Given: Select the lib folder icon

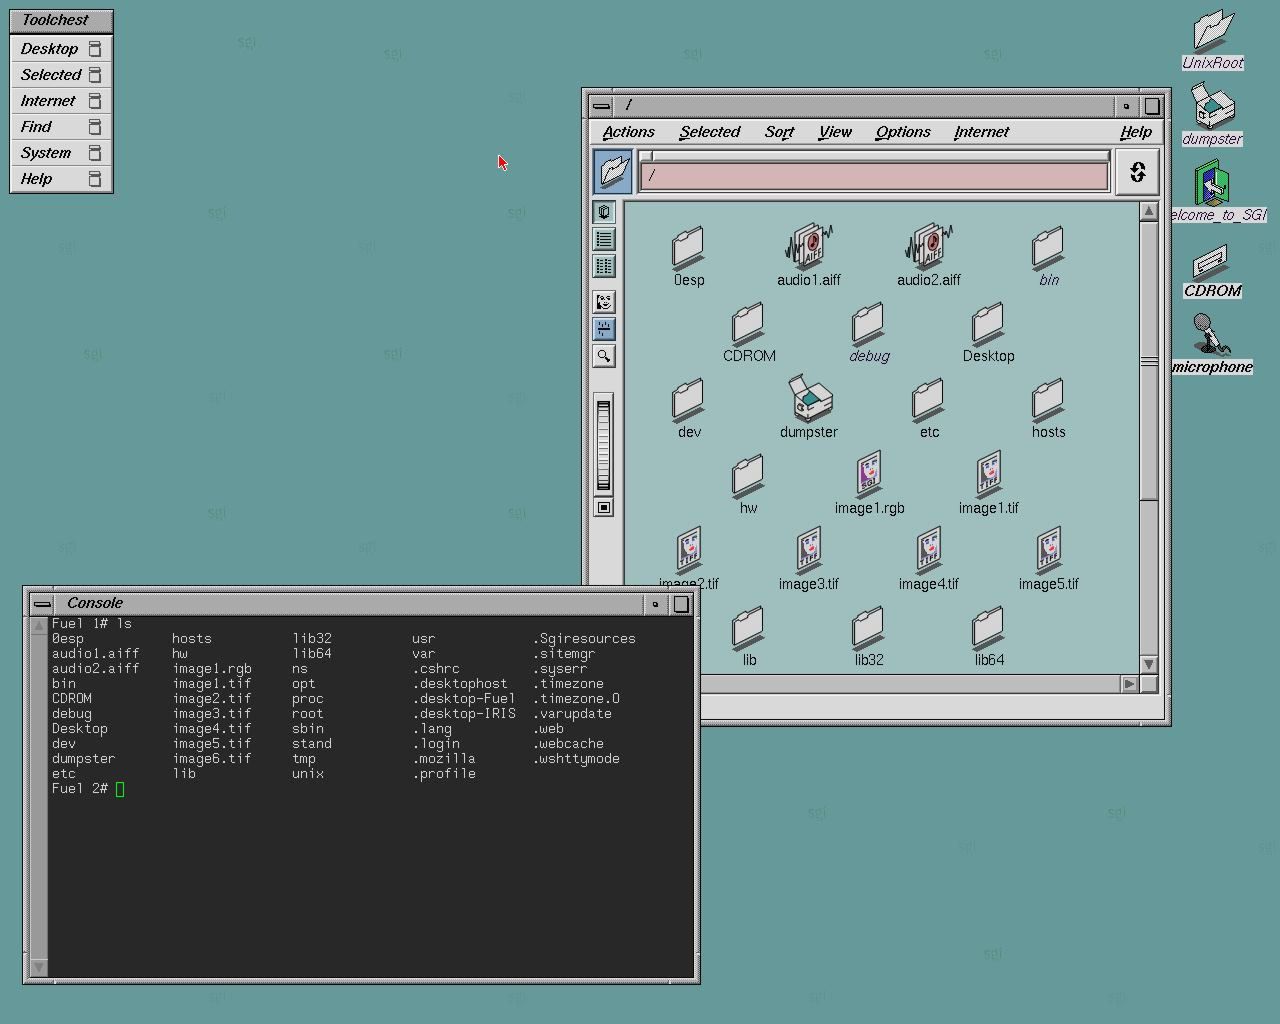Looking at the screenshot, I should coord(749,636).
